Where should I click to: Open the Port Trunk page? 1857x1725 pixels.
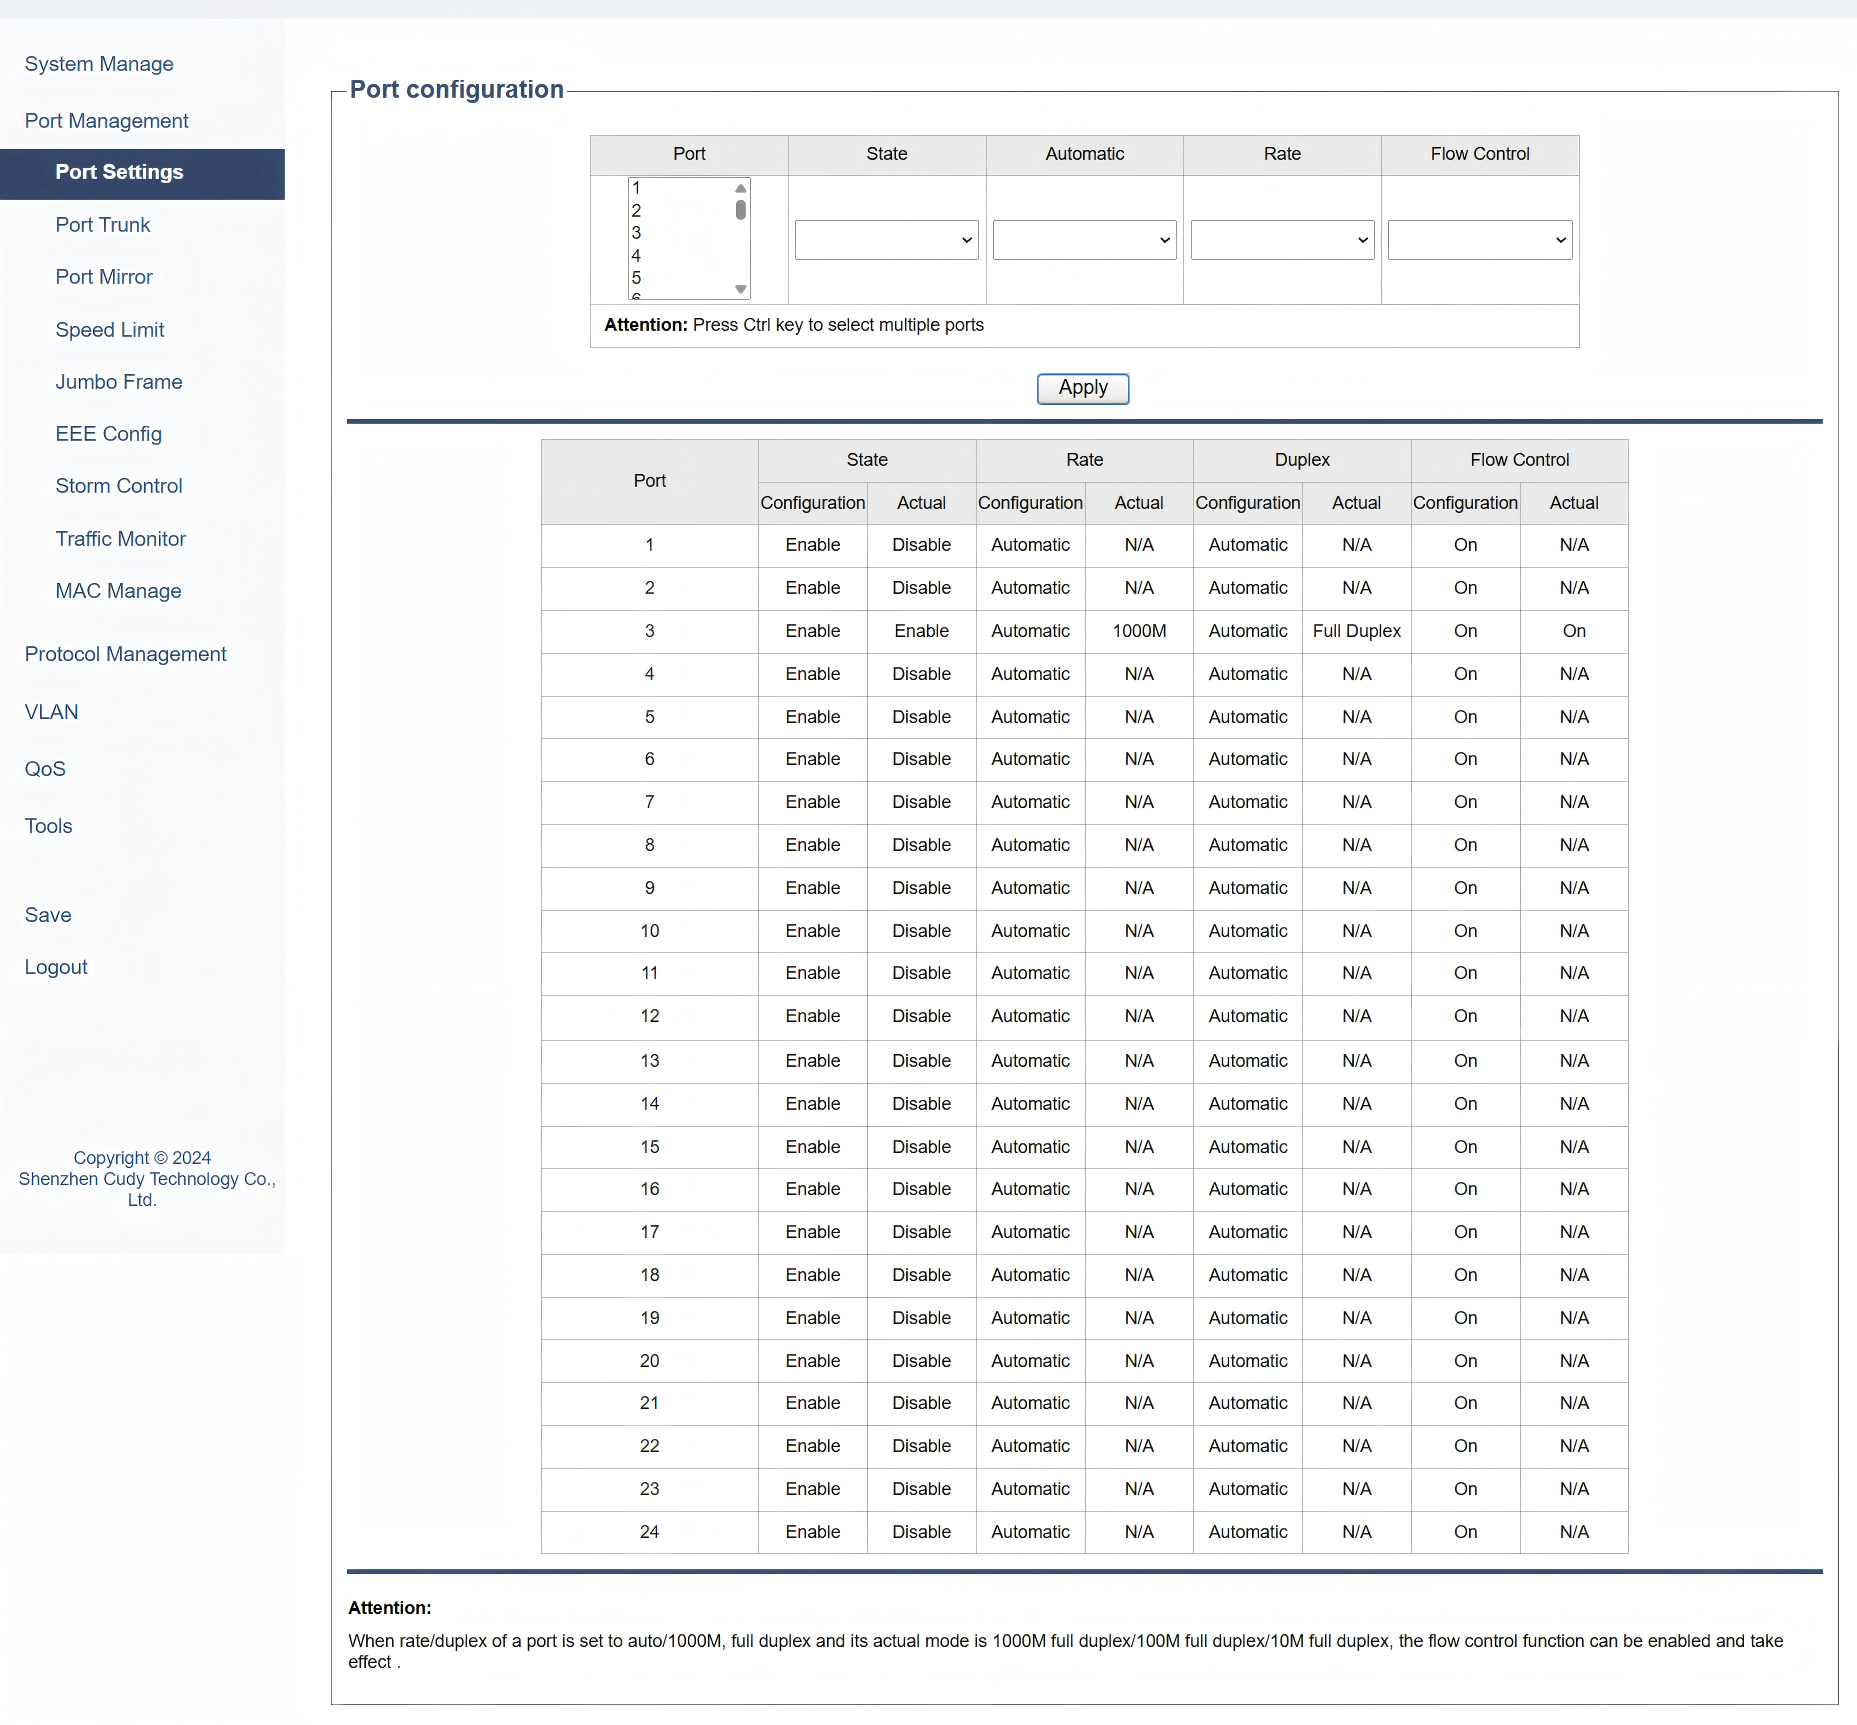[x=103, y=225]
